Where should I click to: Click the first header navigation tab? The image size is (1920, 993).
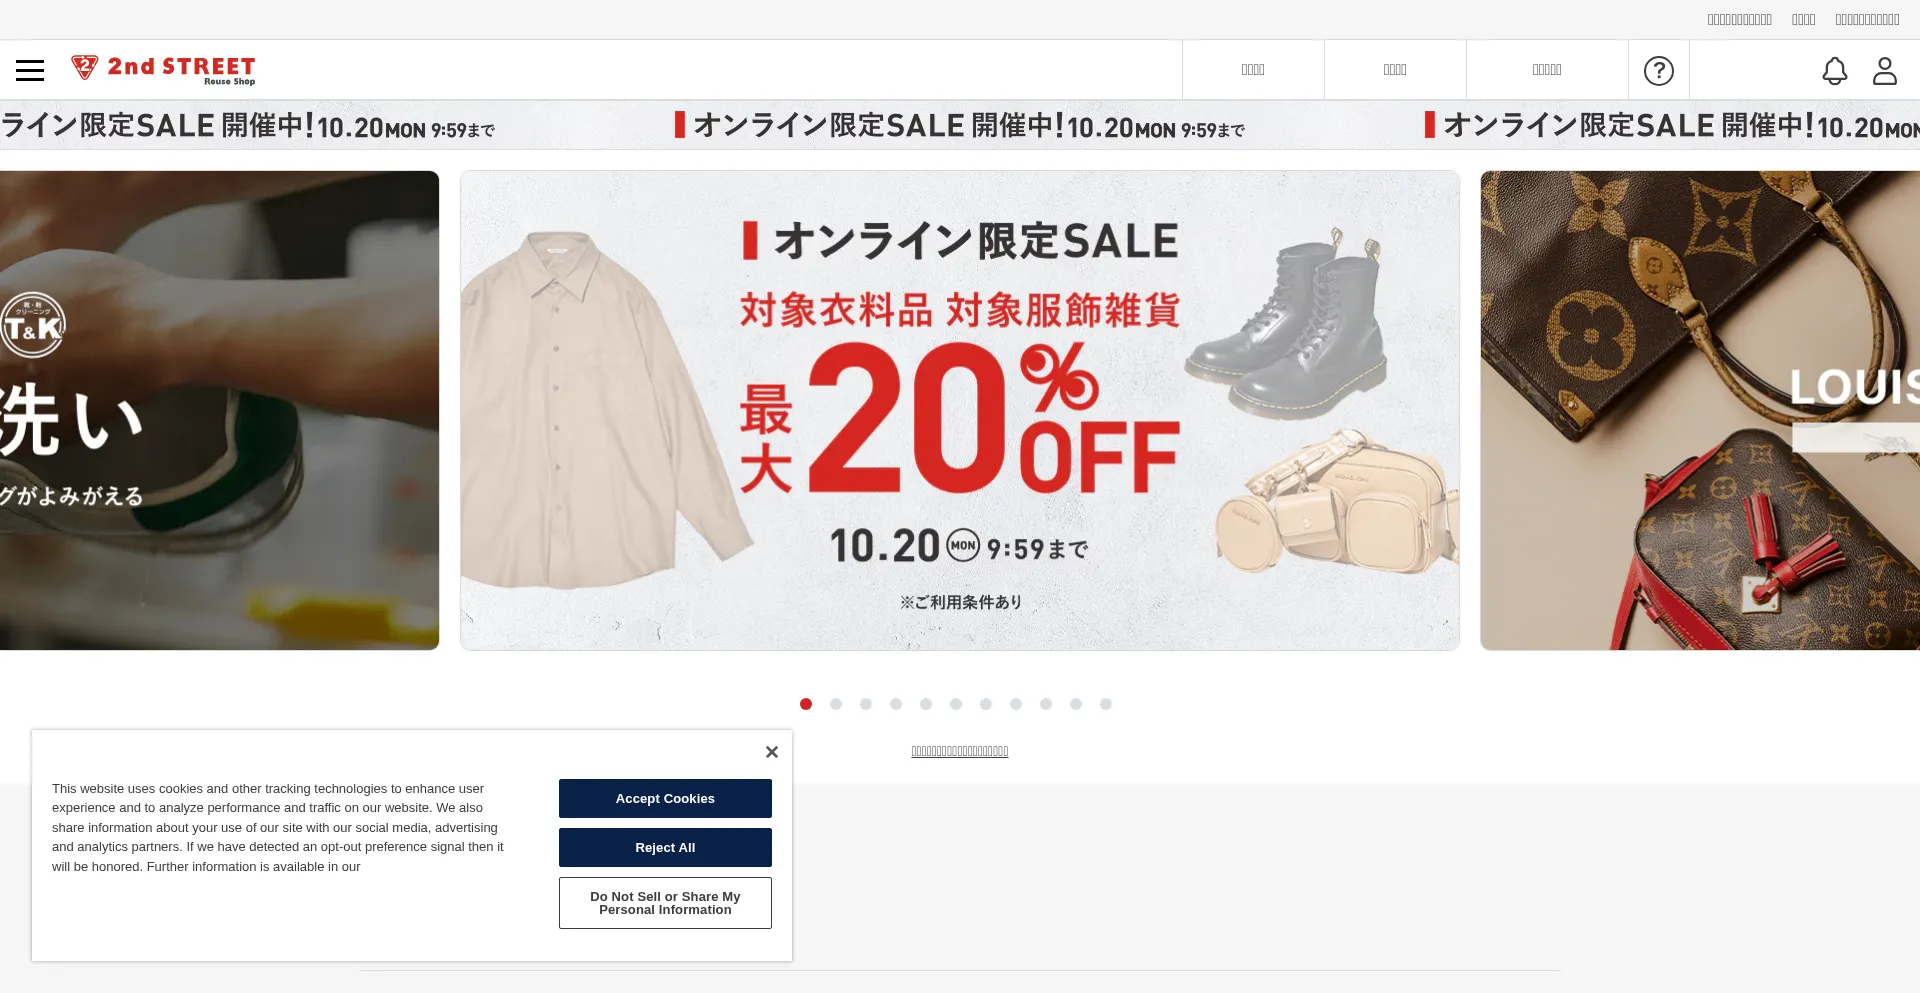(x=1253, y=70)
